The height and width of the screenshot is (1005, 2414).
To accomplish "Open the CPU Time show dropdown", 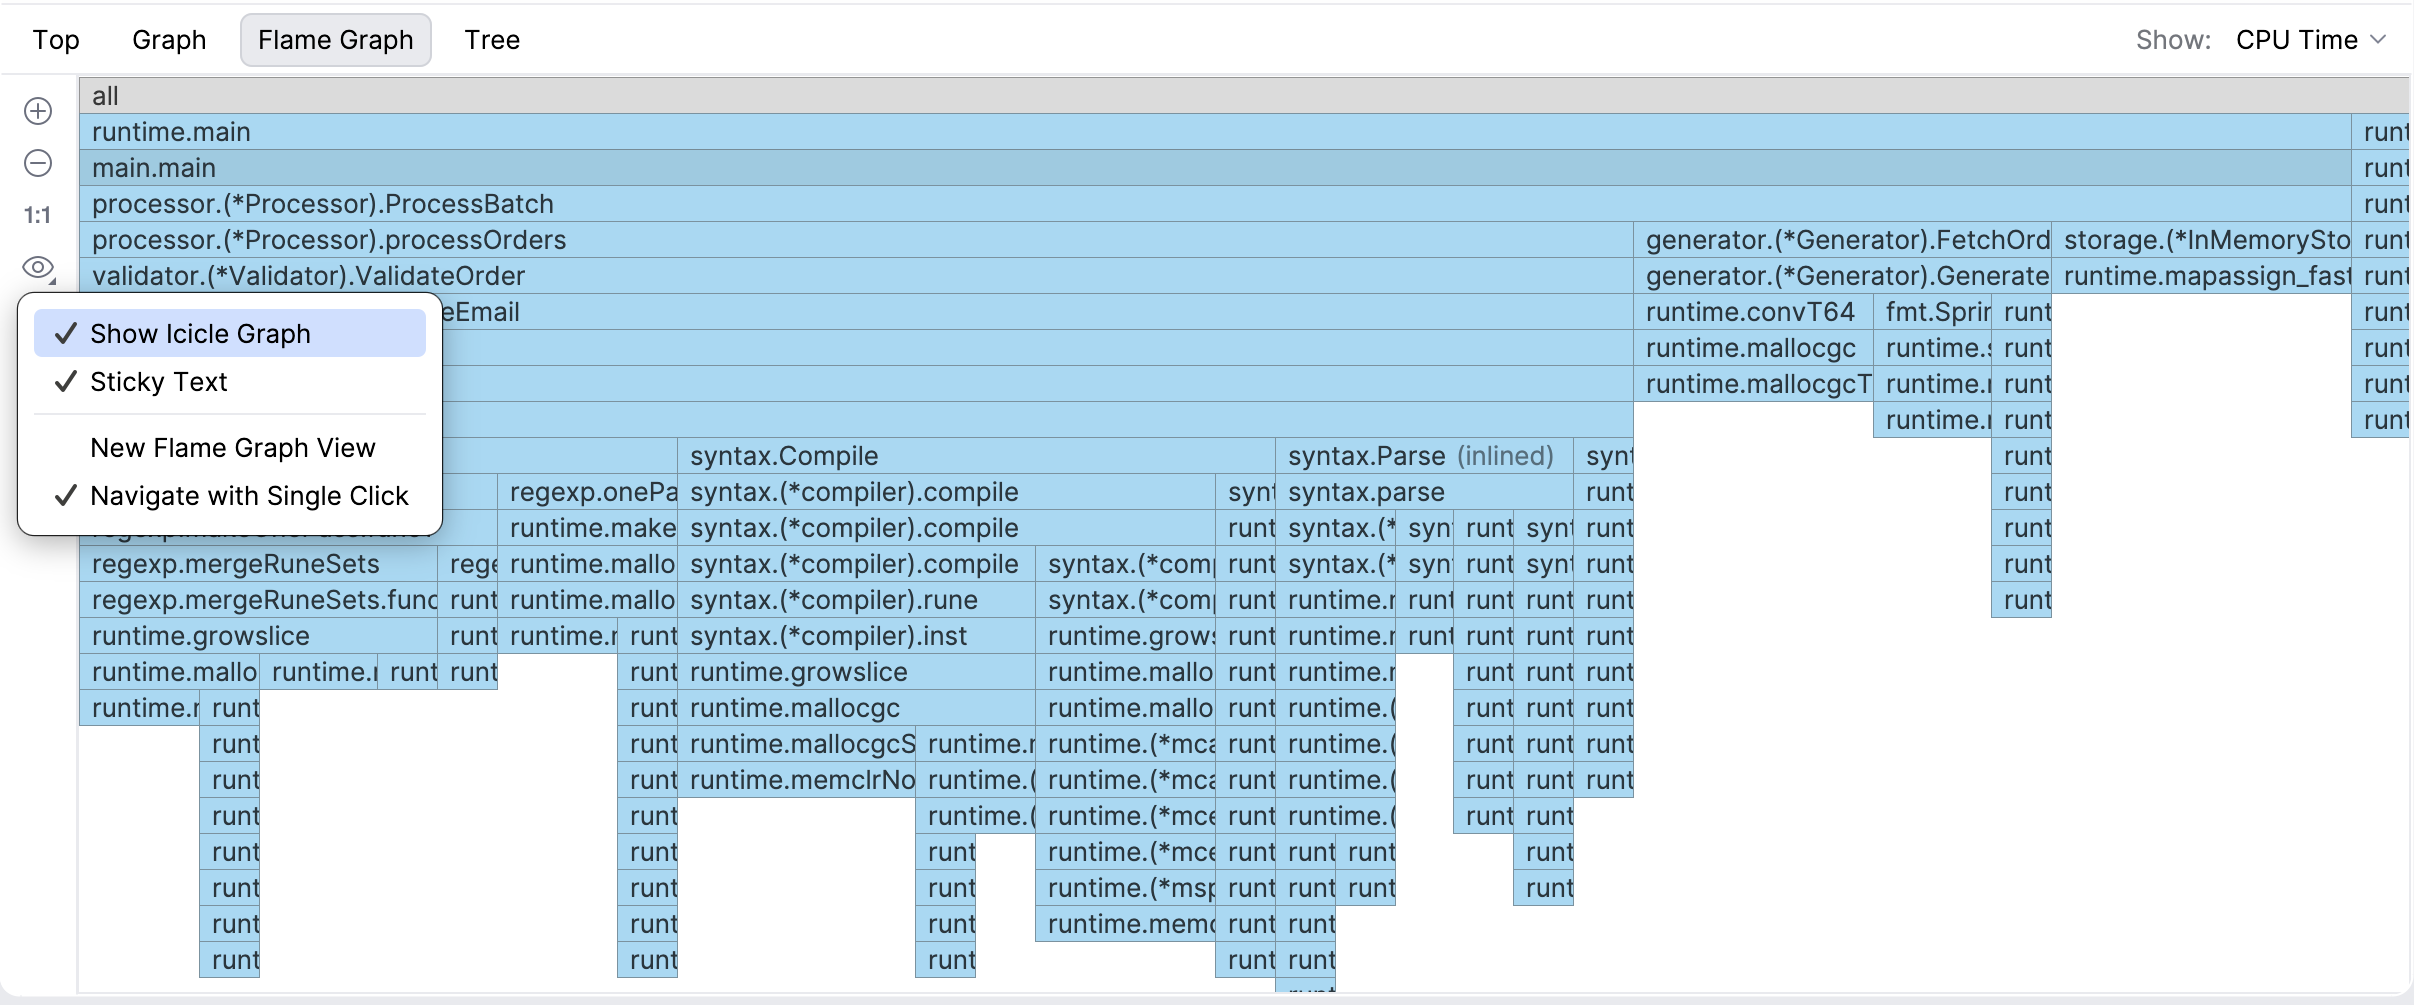I will (x=2311, y=40).
